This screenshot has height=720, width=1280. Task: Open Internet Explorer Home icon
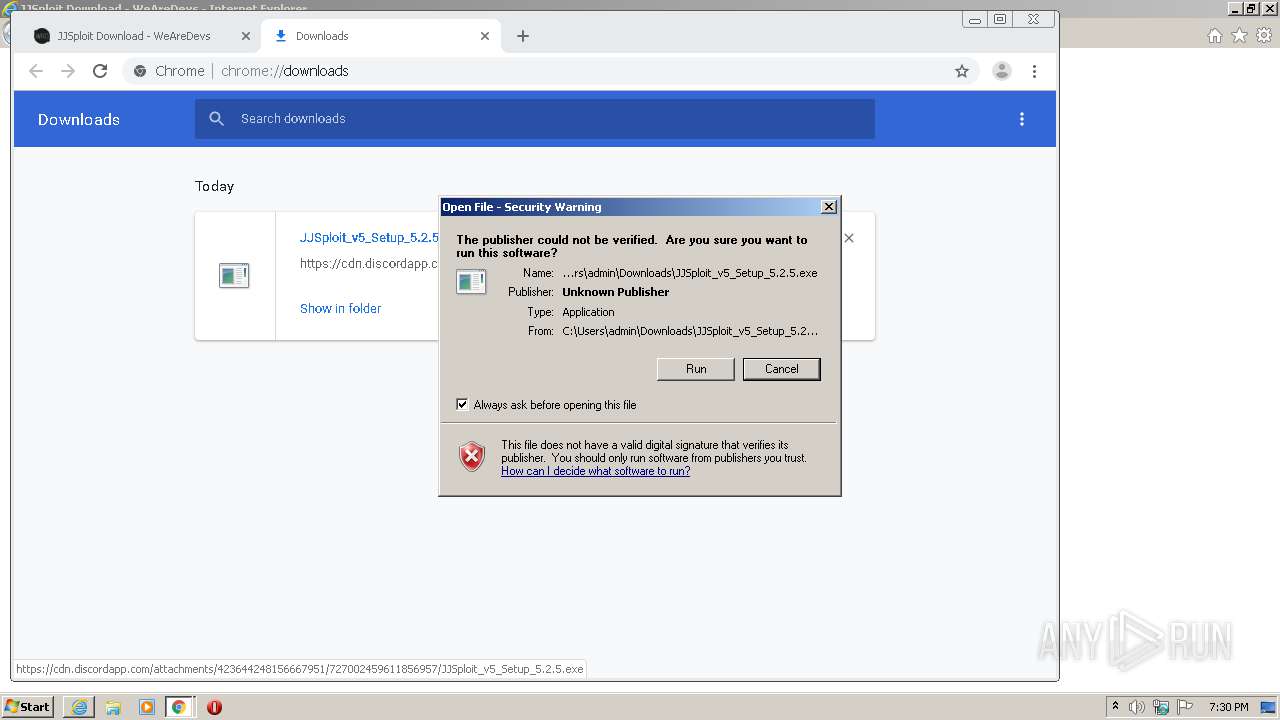coord(1214,36)
